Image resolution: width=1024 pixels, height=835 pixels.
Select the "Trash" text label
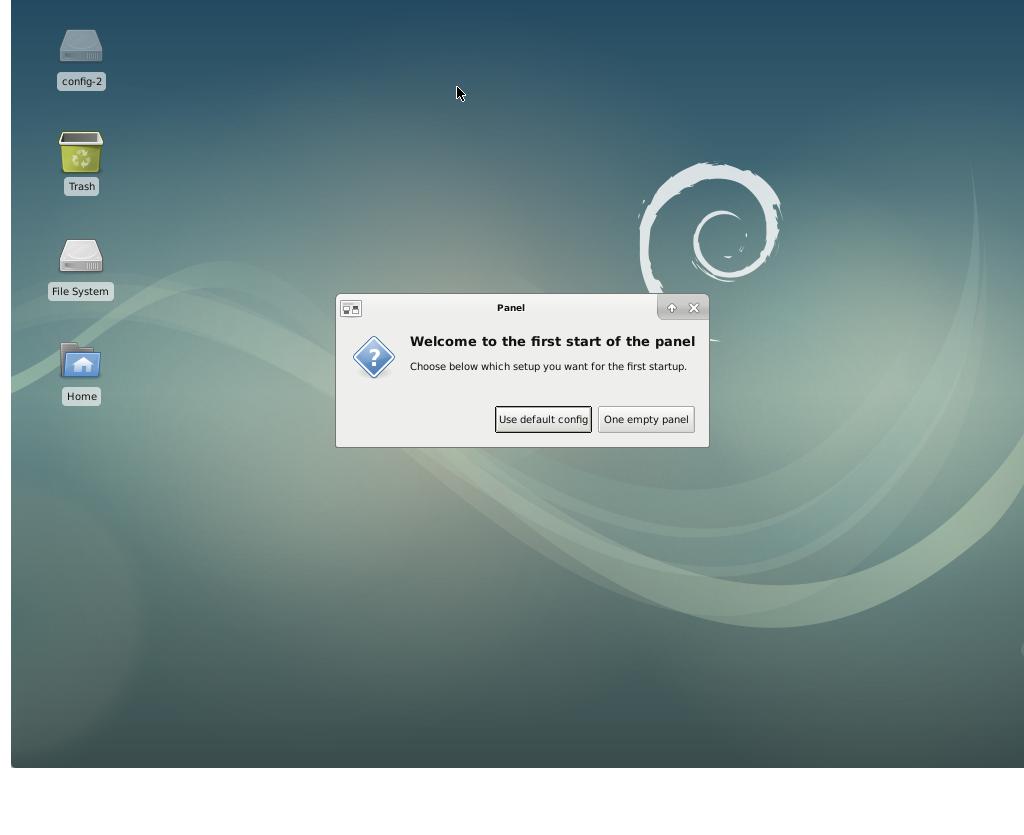click(x=81, y=187)
